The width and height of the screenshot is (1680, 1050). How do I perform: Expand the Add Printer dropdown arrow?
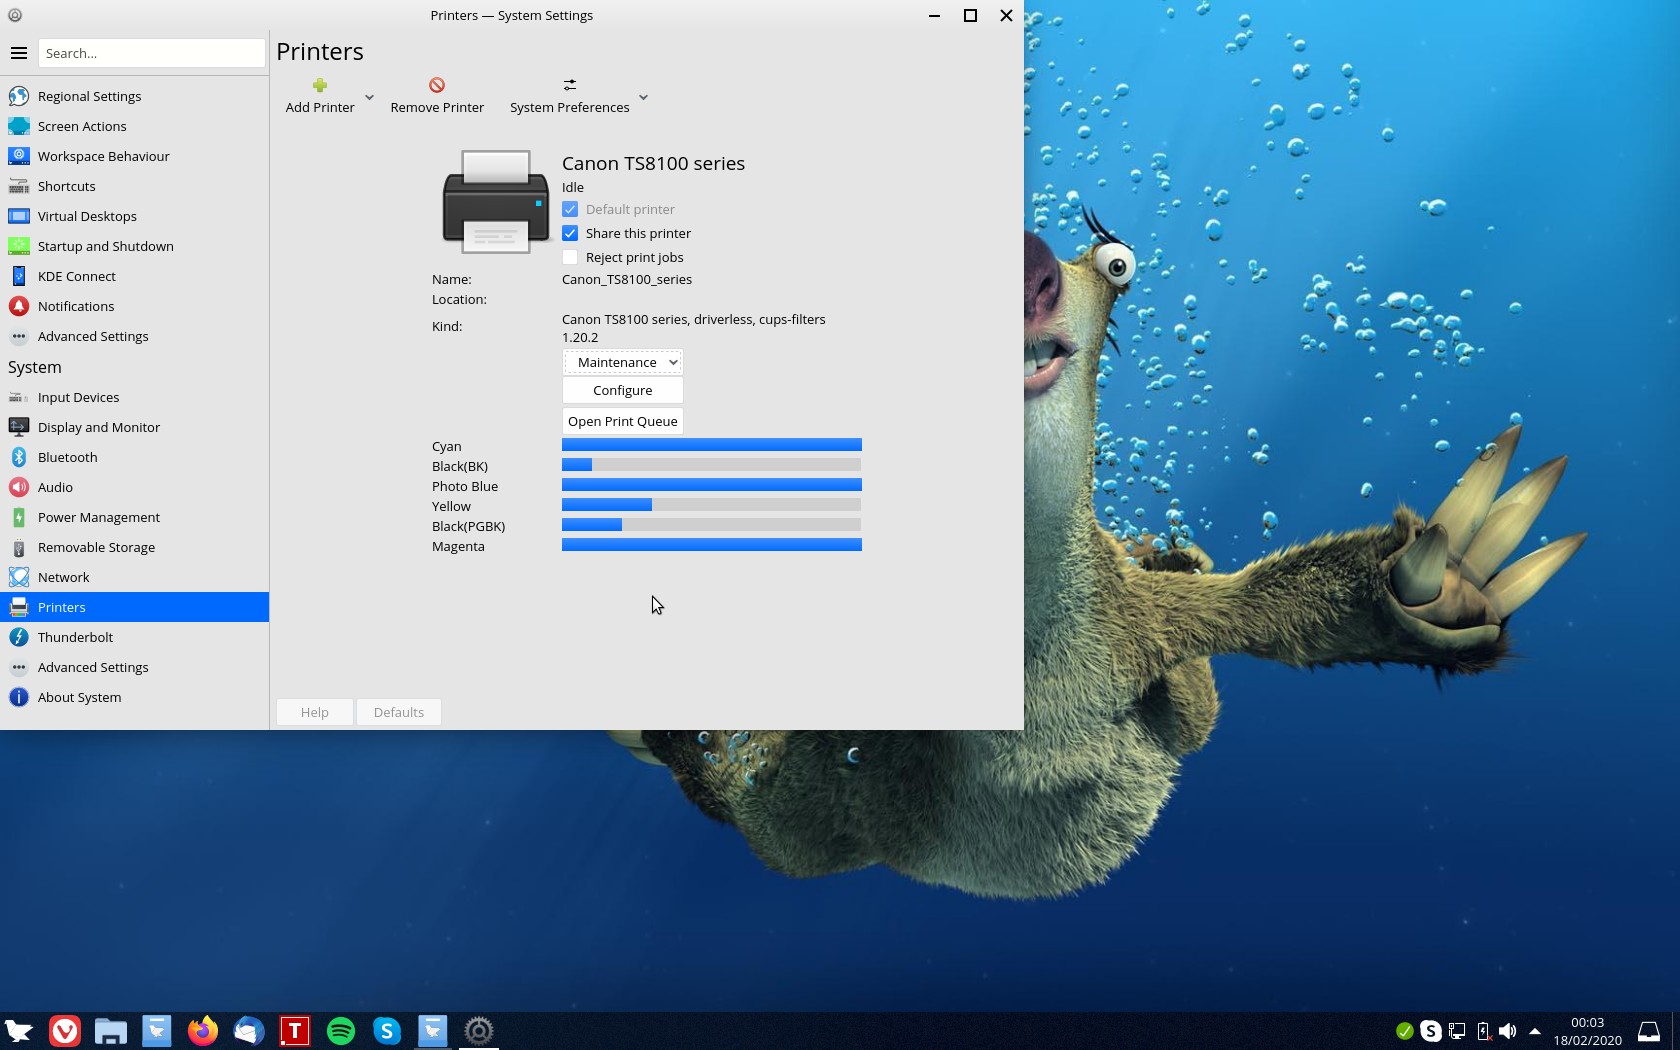click(369, 97)
